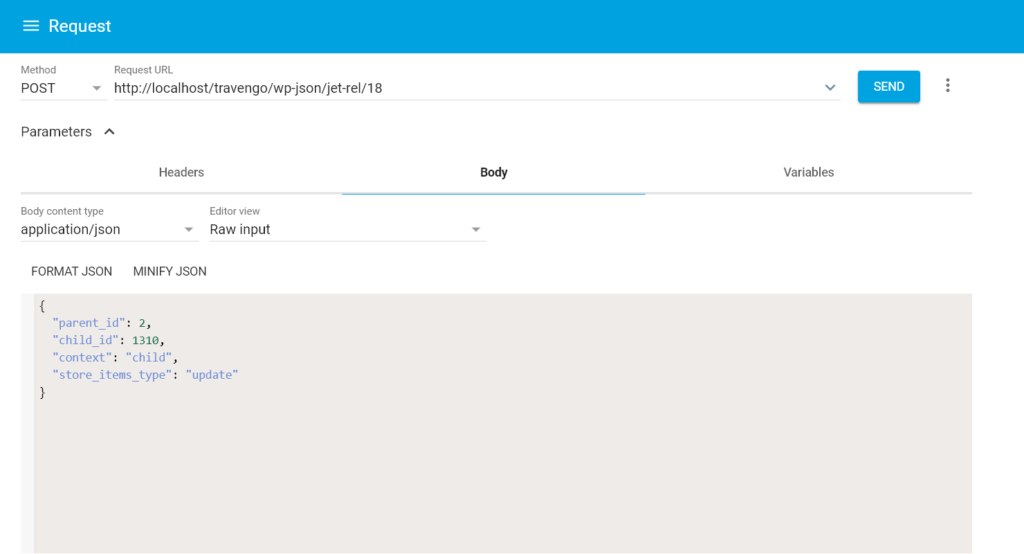The image size is (1024, 554).
Task: Switch to the Headers tab
Action: pos(181,172)
